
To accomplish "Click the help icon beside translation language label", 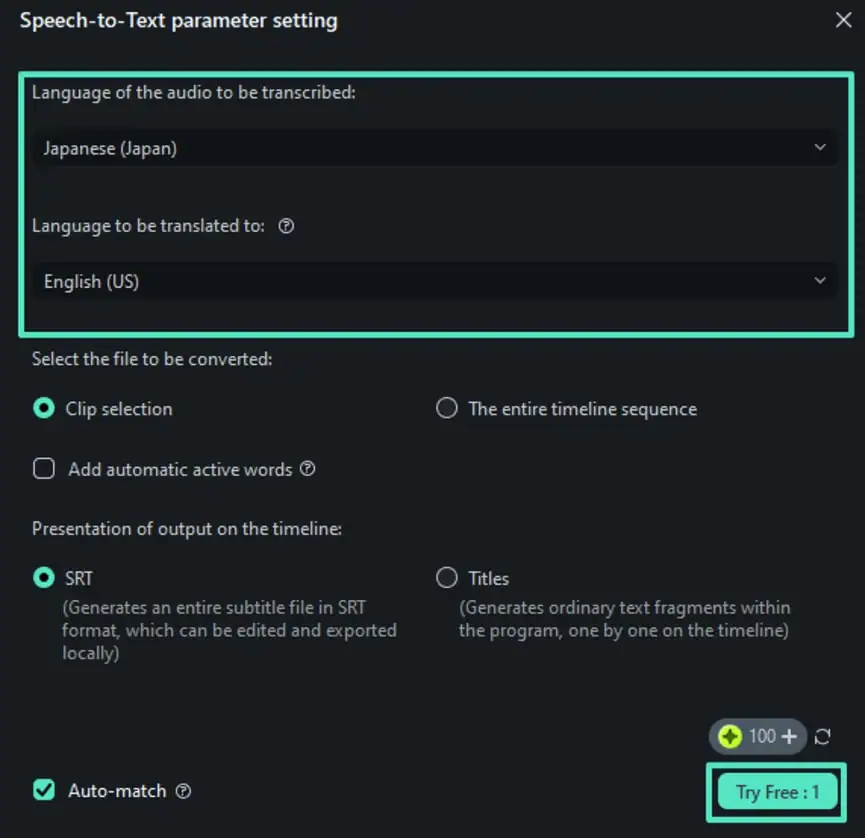I will (x=286, y=226).
